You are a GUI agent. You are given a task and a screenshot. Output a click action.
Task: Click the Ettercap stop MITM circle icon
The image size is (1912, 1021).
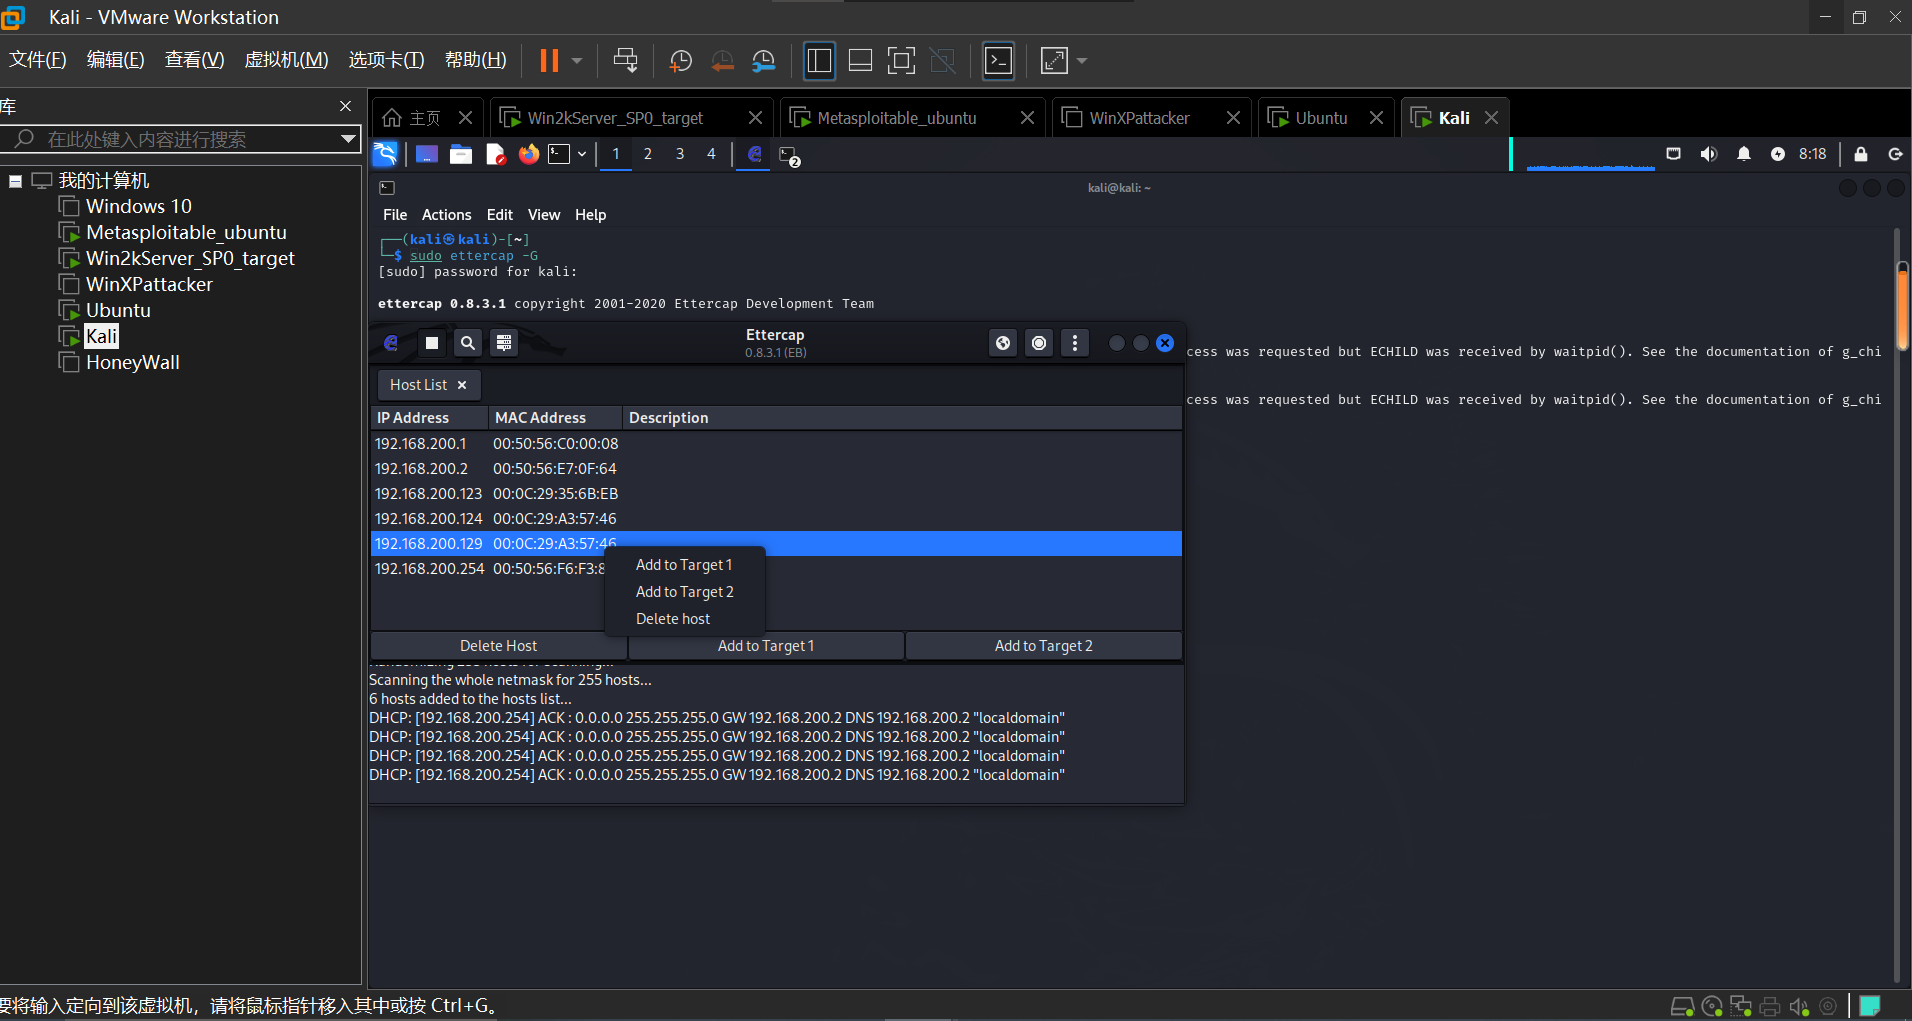pyautogui.click(x=1040, y=343)
